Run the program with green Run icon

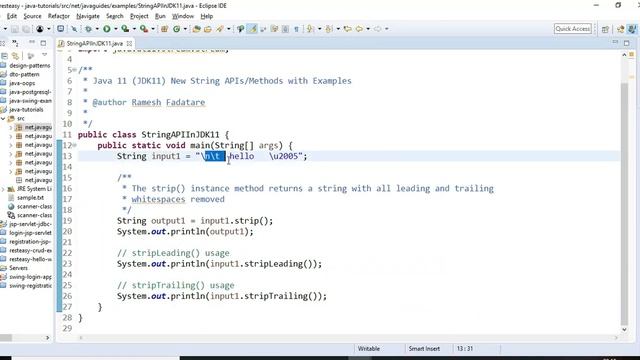click(x=107, y=29)
